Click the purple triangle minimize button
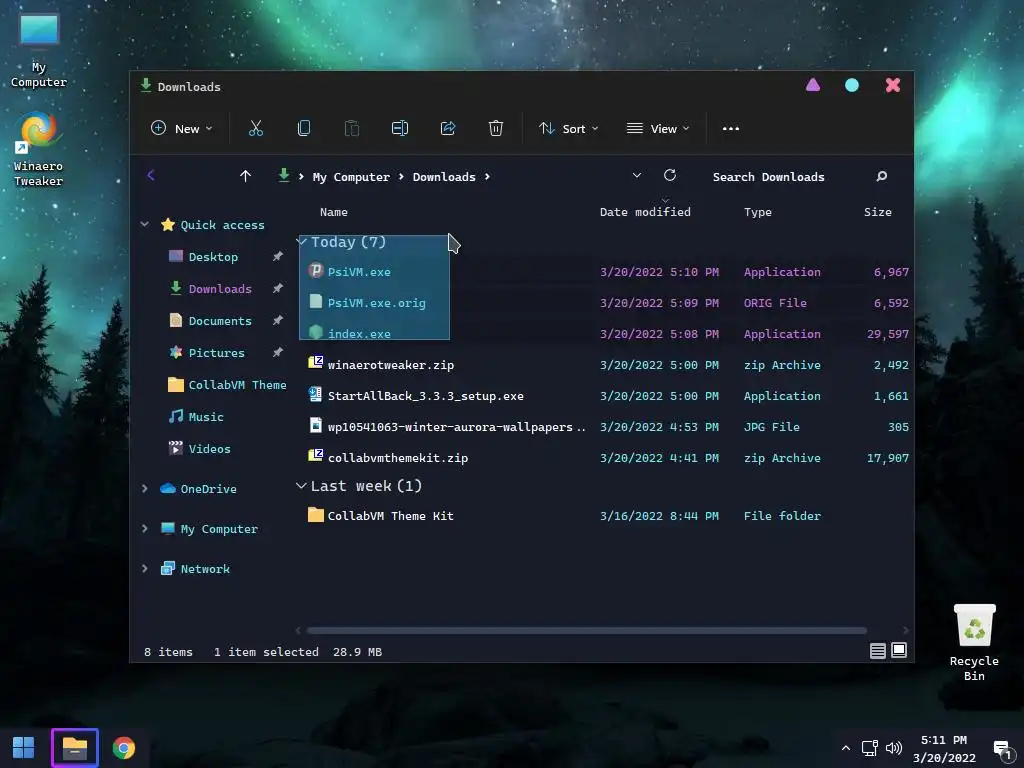Screen dimensions: 1024x768 pos(812,85)
